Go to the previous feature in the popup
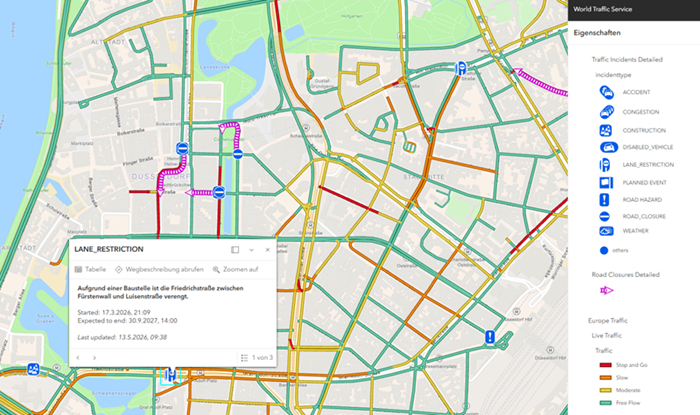 (78, 357)
